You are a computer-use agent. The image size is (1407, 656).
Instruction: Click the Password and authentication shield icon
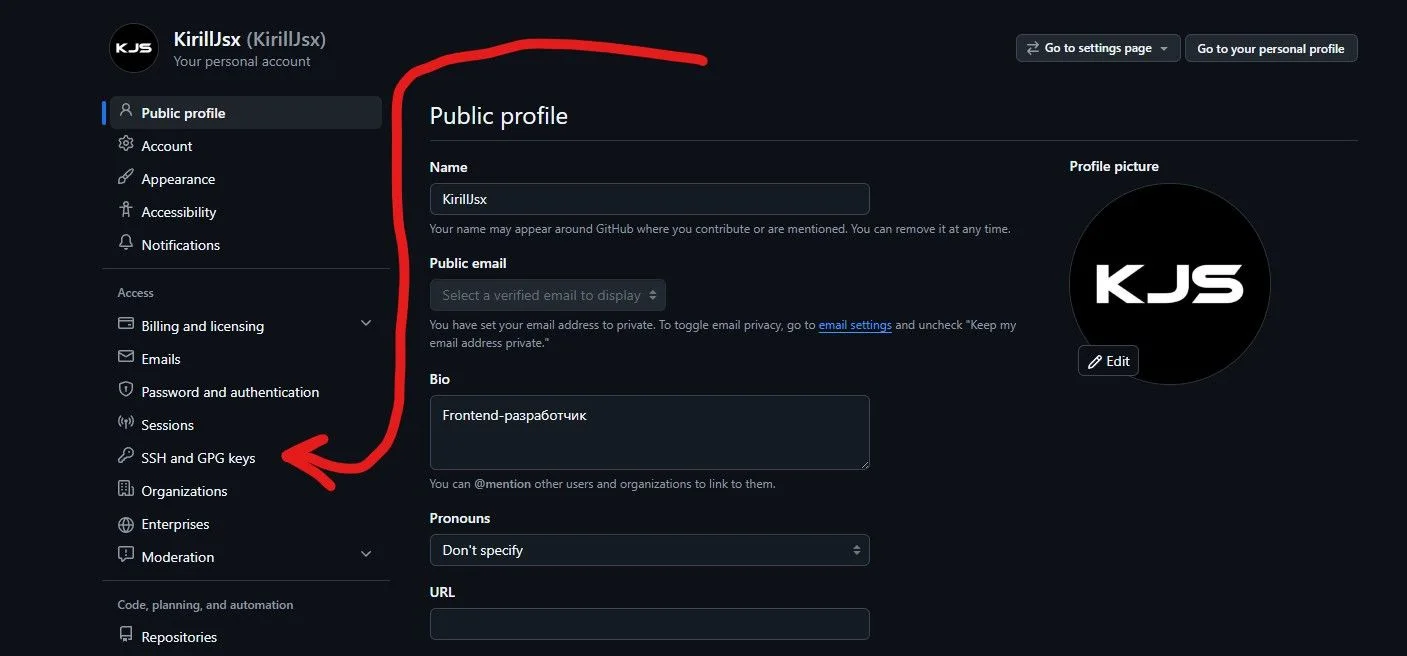pyautogui.click(x=126, y=391)
